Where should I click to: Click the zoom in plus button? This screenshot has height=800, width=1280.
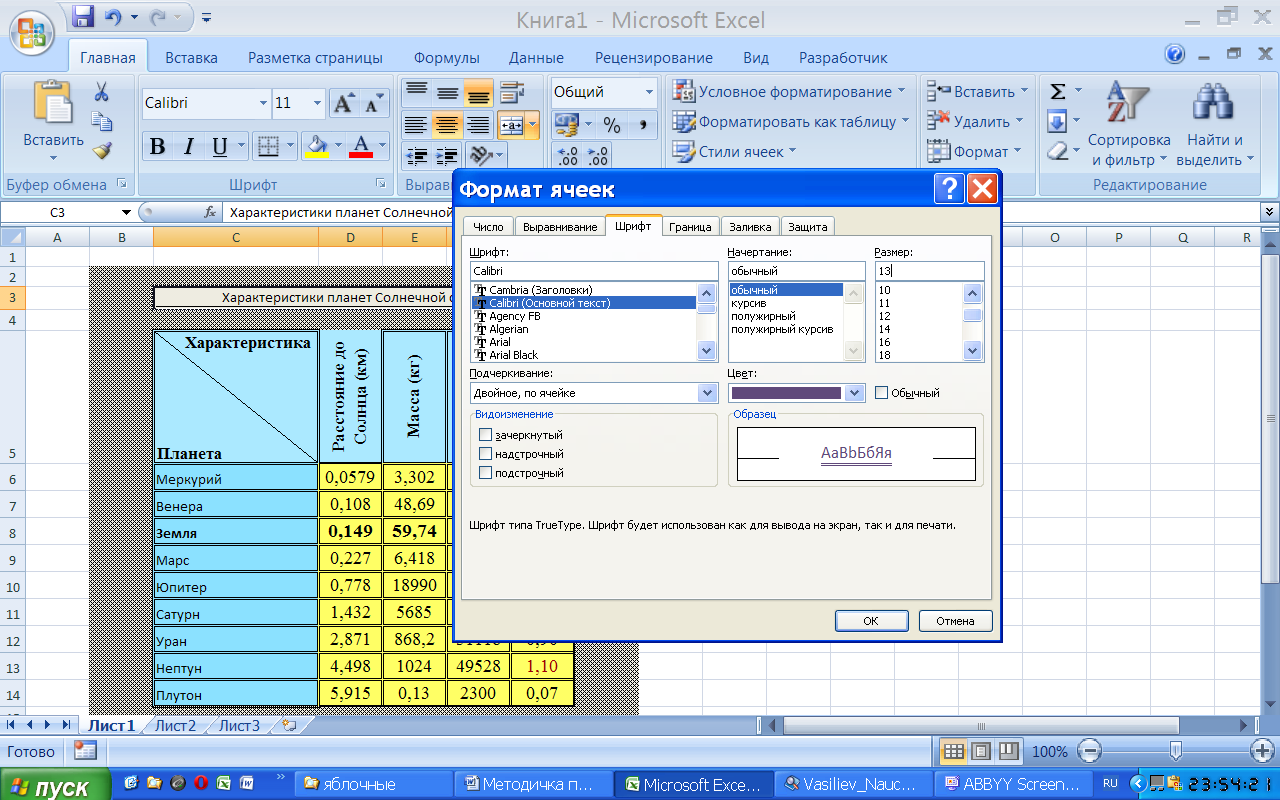pos(1262,751)
